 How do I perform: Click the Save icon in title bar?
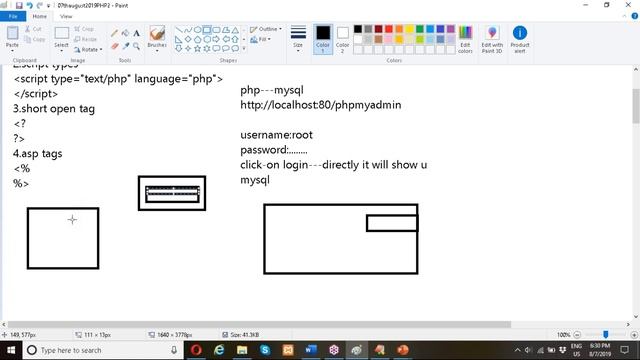pos(19,5)
